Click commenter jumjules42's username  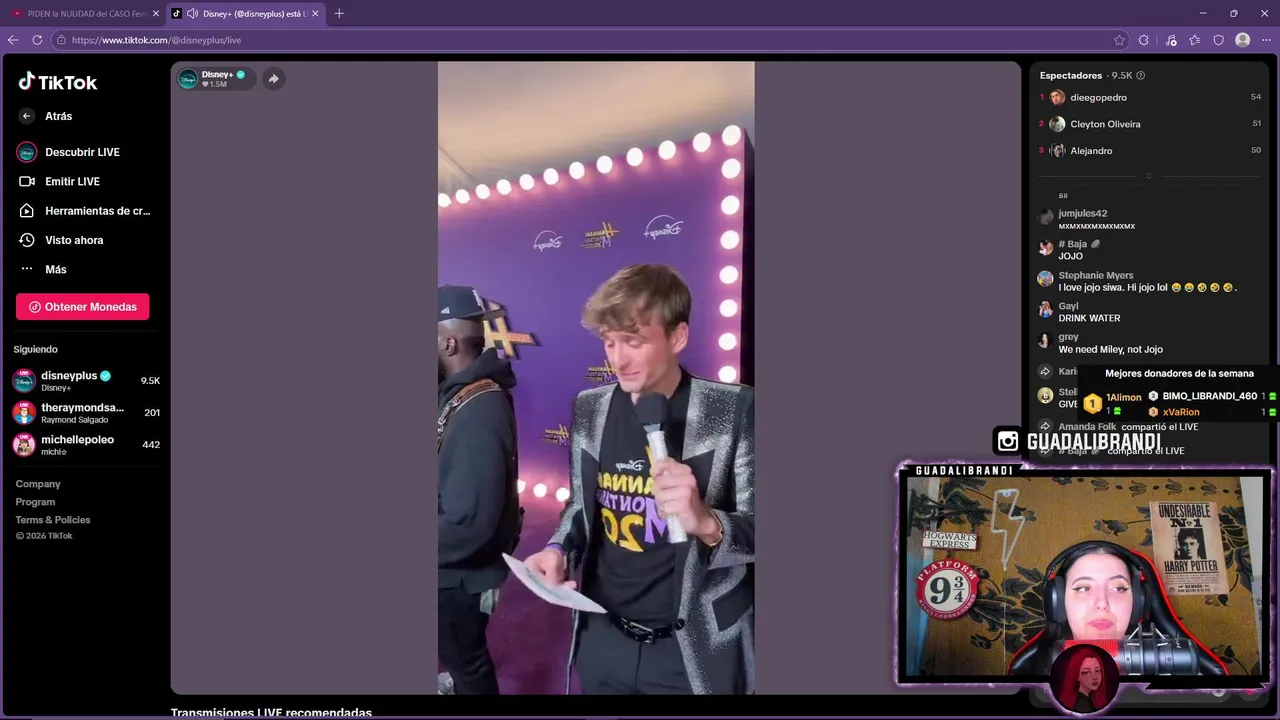click(x=1082, y=214)
